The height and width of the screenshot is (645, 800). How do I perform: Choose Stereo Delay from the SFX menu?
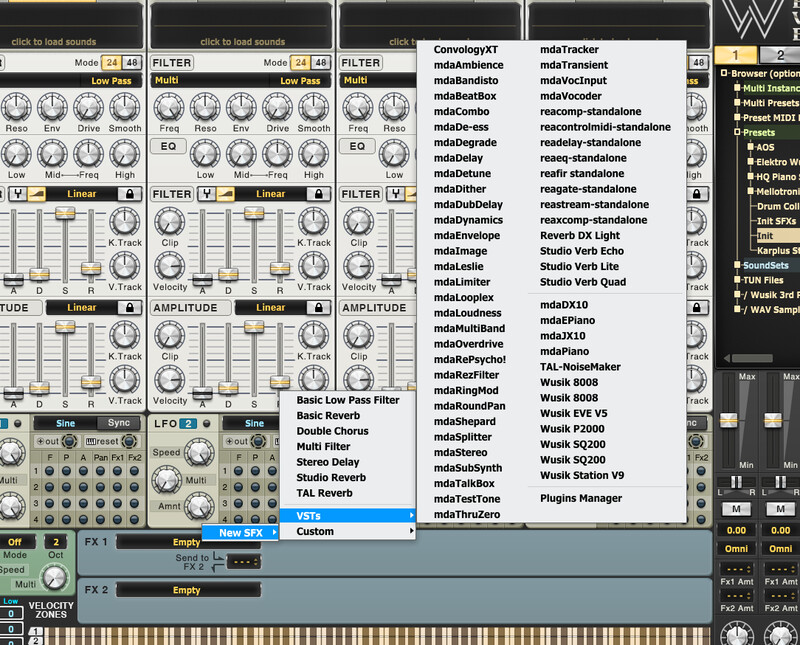pyautogui.click(x=347, y=462)
